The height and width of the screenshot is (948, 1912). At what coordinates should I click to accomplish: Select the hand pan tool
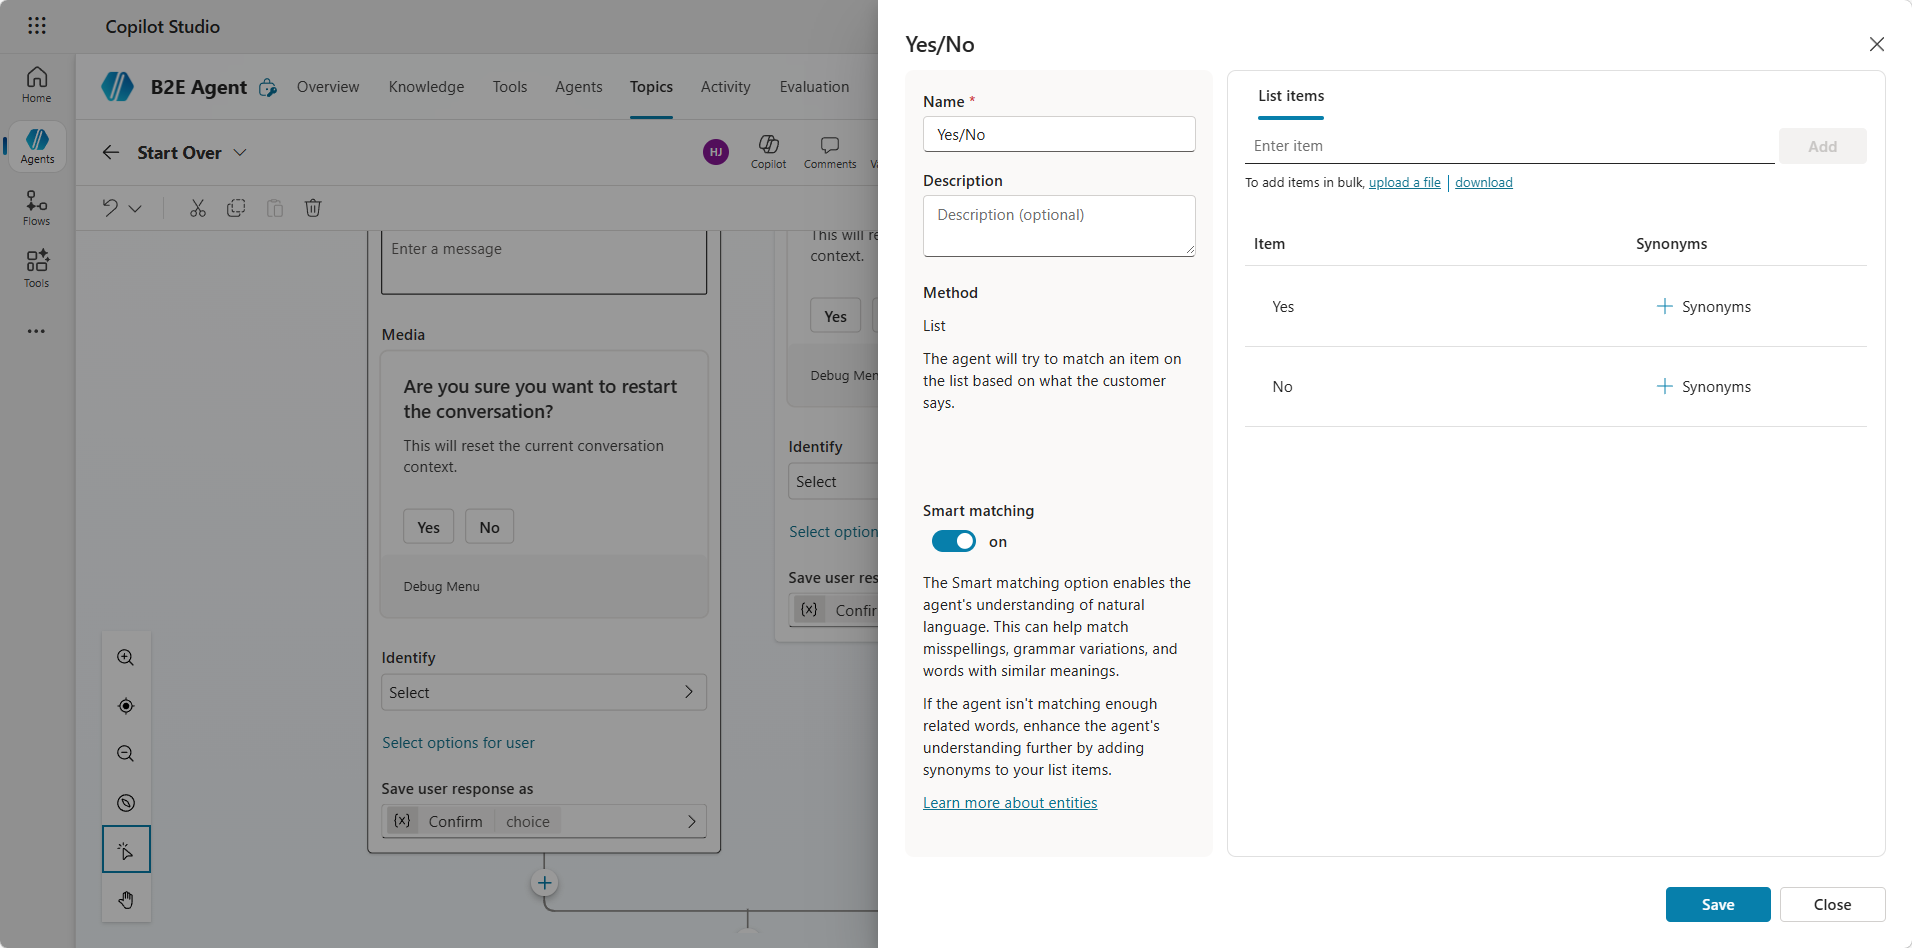pyautogui.click(x=126, y=900)
